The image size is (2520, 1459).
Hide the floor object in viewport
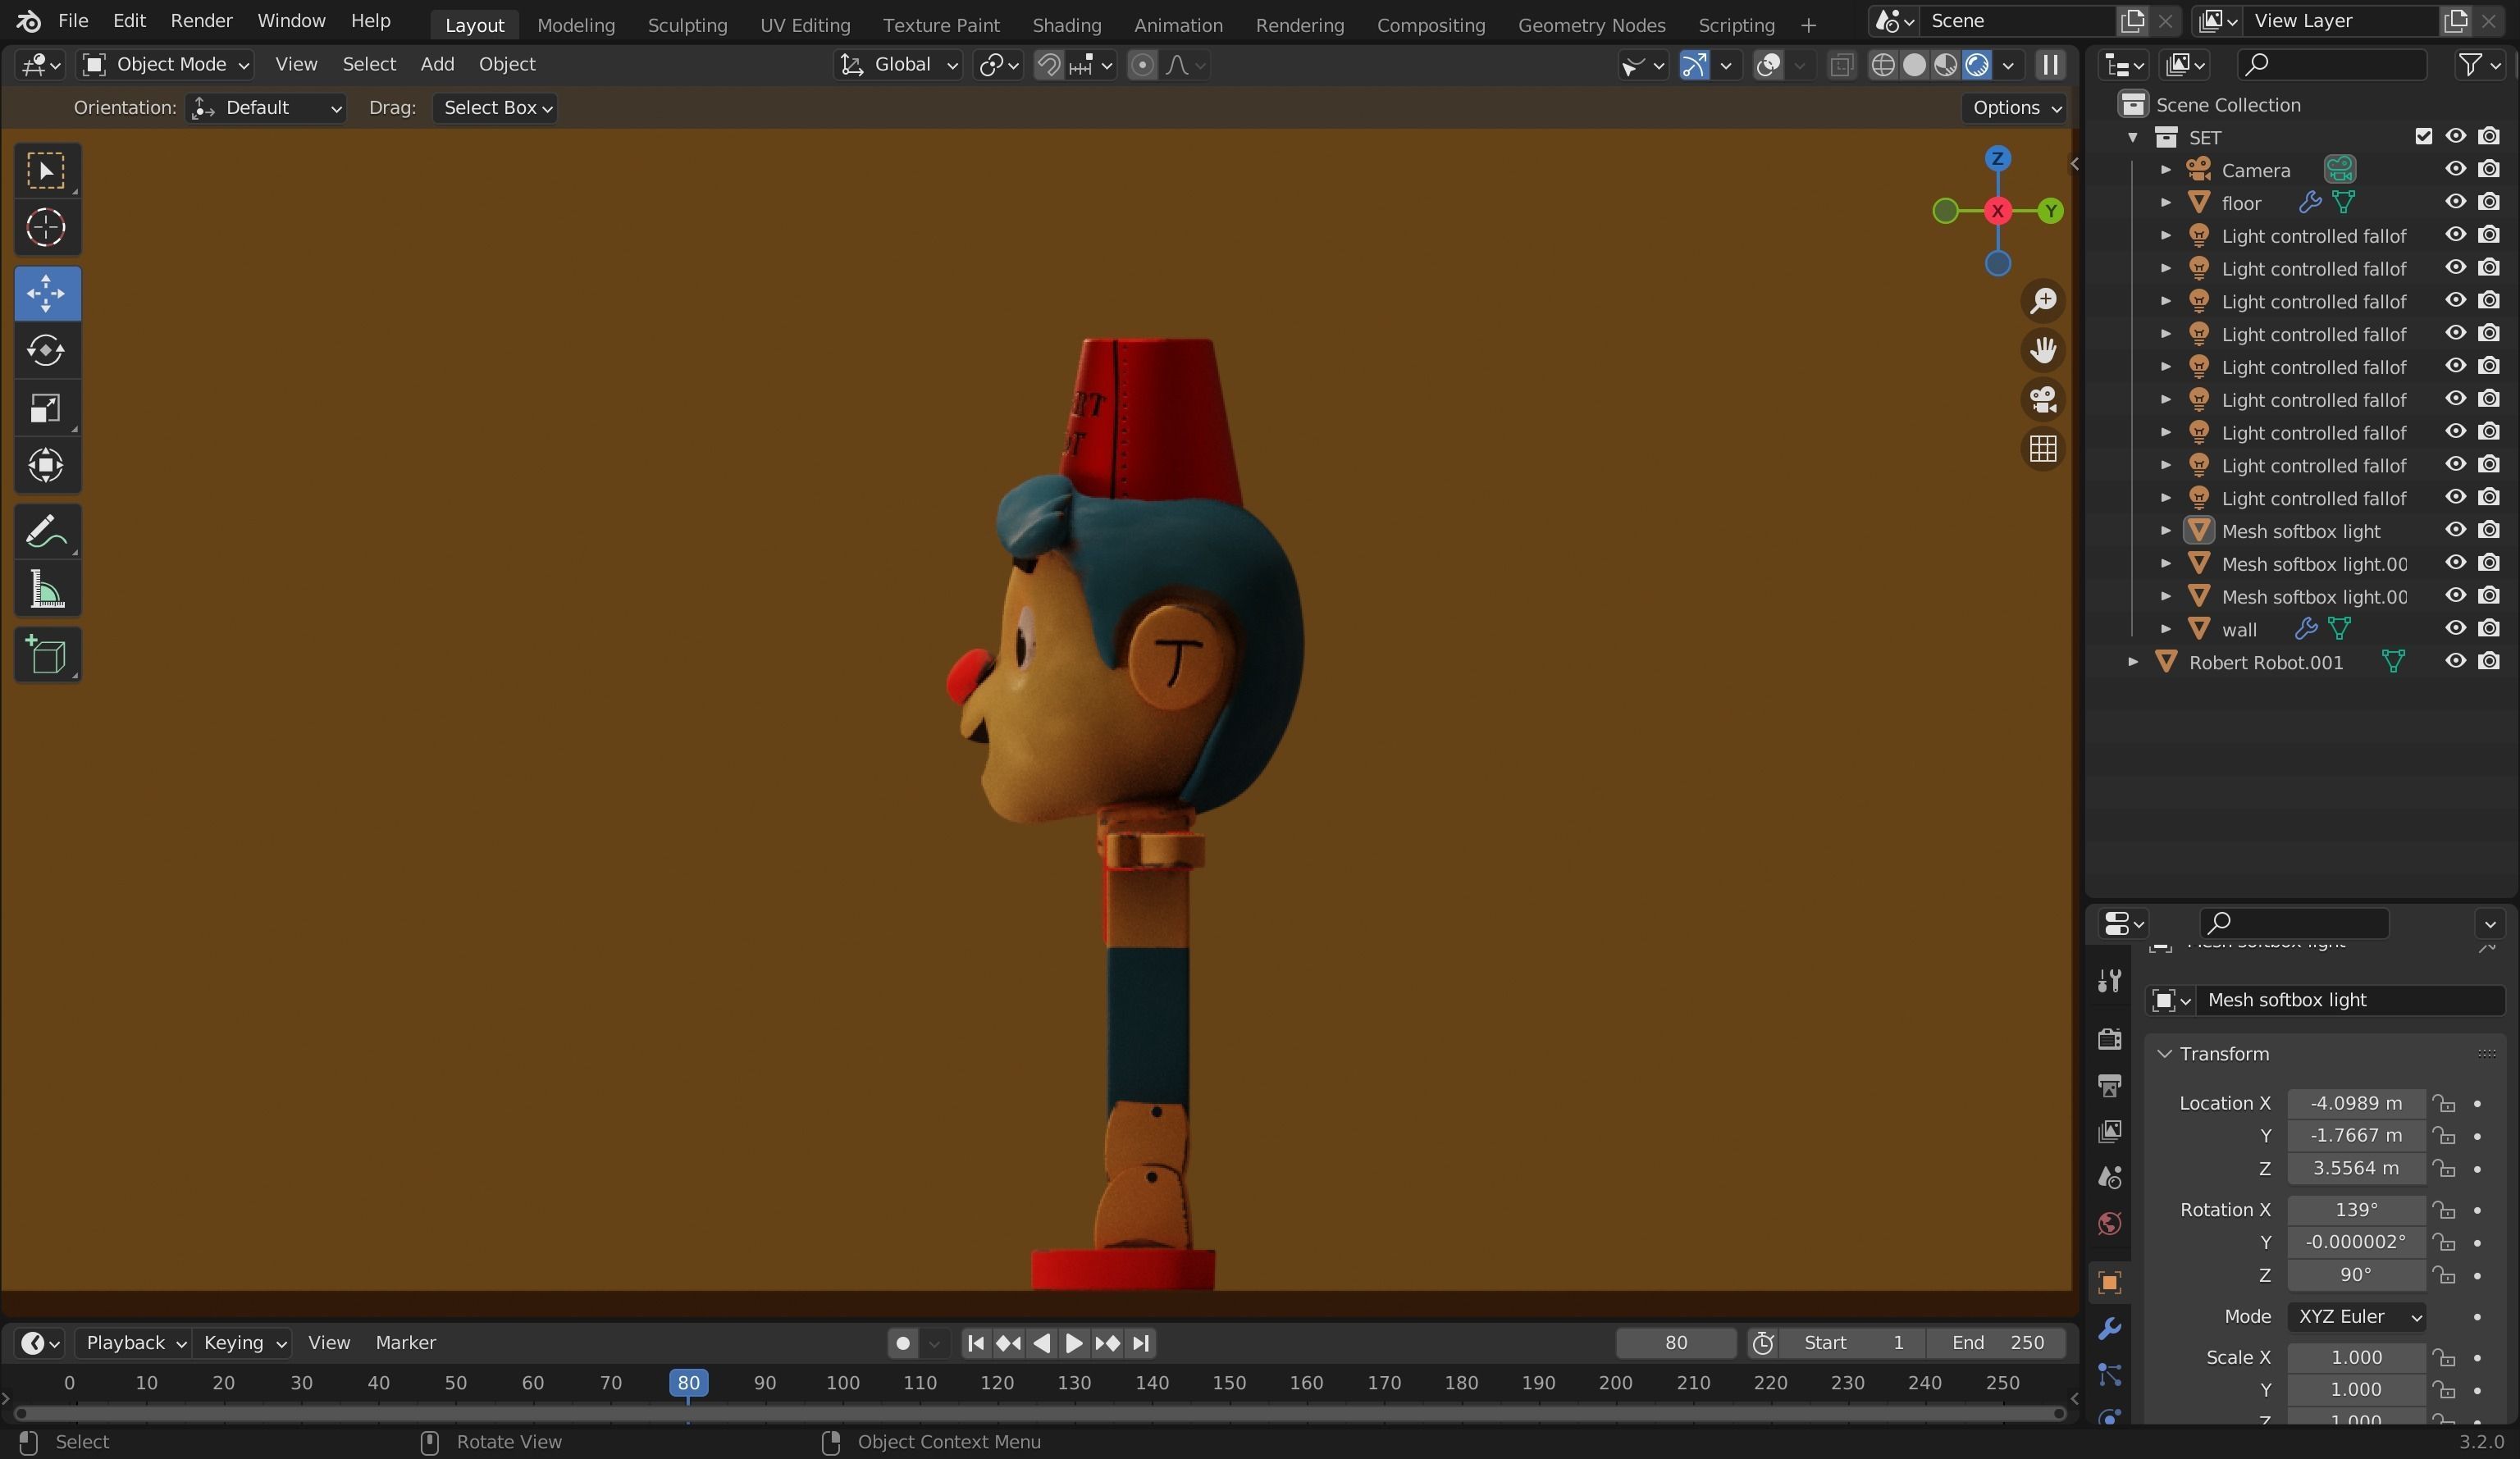2456,202
